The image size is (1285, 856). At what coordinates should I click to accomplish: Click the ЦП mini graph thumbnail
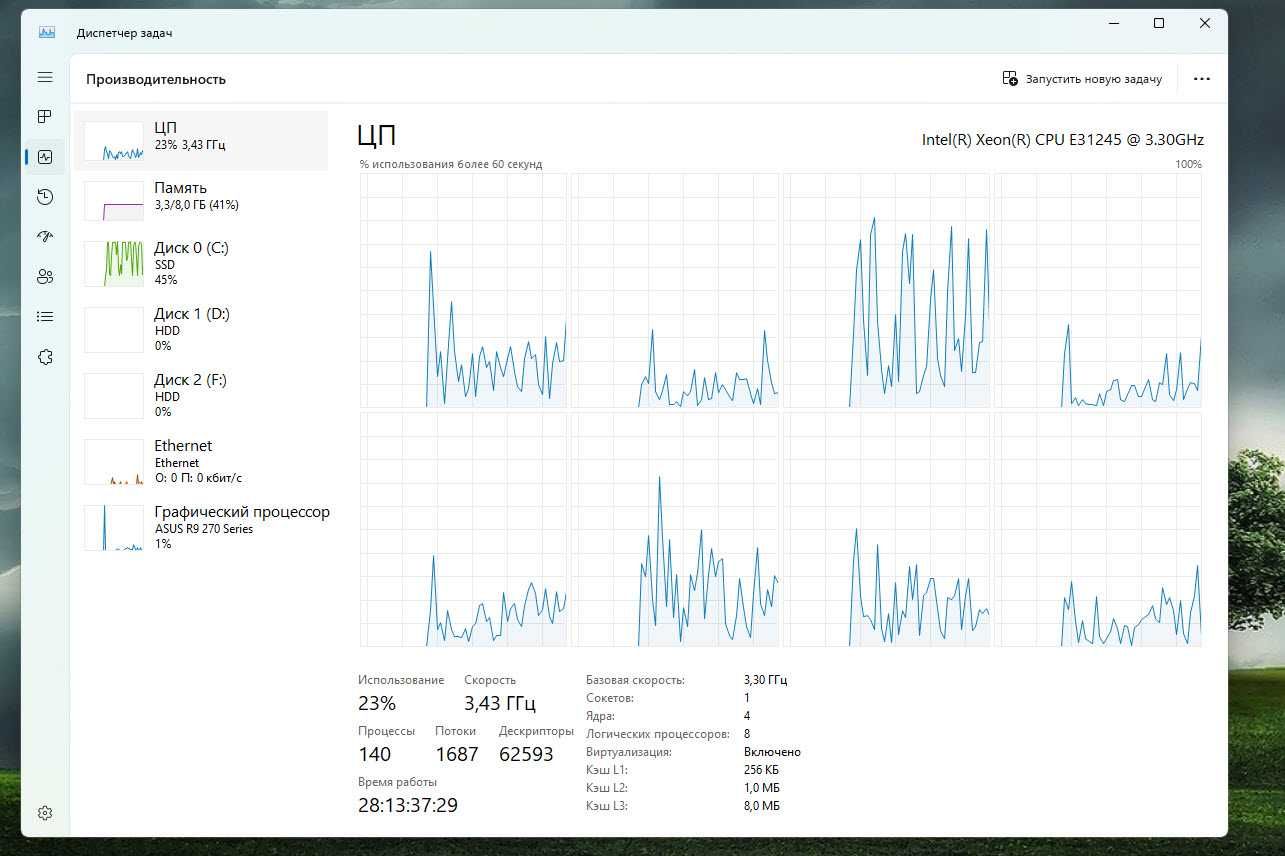click(x=114, y=141)
